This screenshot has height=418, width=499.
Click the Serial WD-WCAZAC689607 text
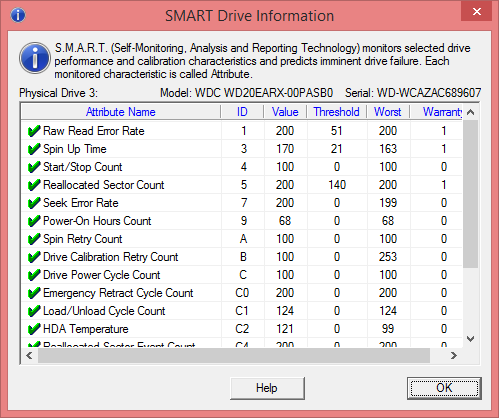point(413,93)
